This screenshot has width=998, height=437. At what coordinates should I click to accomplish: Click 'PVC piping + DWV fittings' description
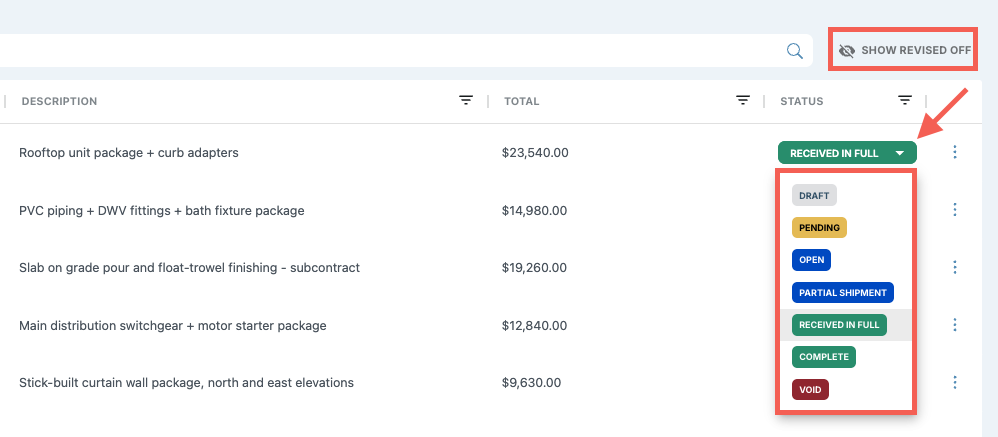click(162, 211)
